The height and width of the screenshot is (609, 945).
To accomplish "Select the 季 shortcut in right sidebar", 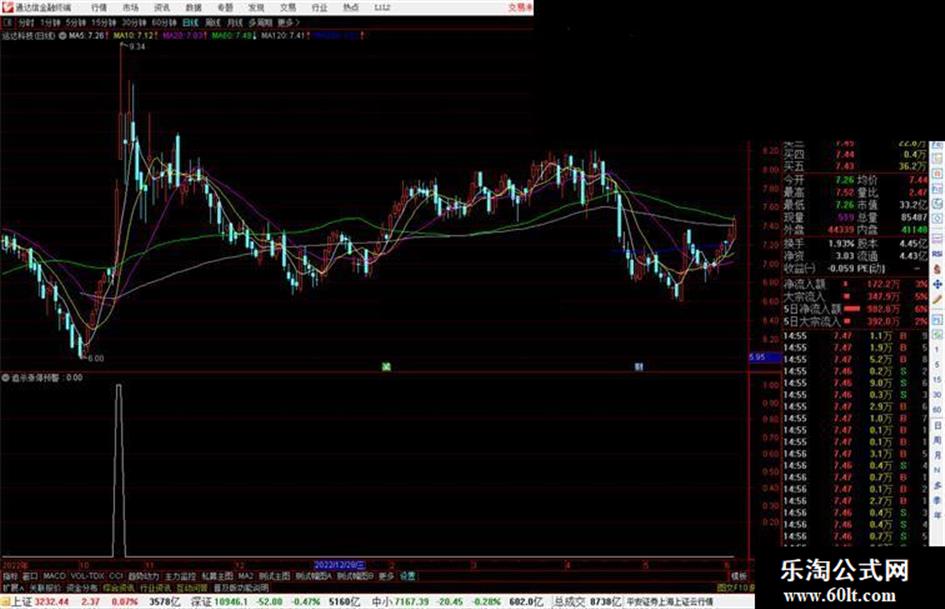I will click(937, 500).
